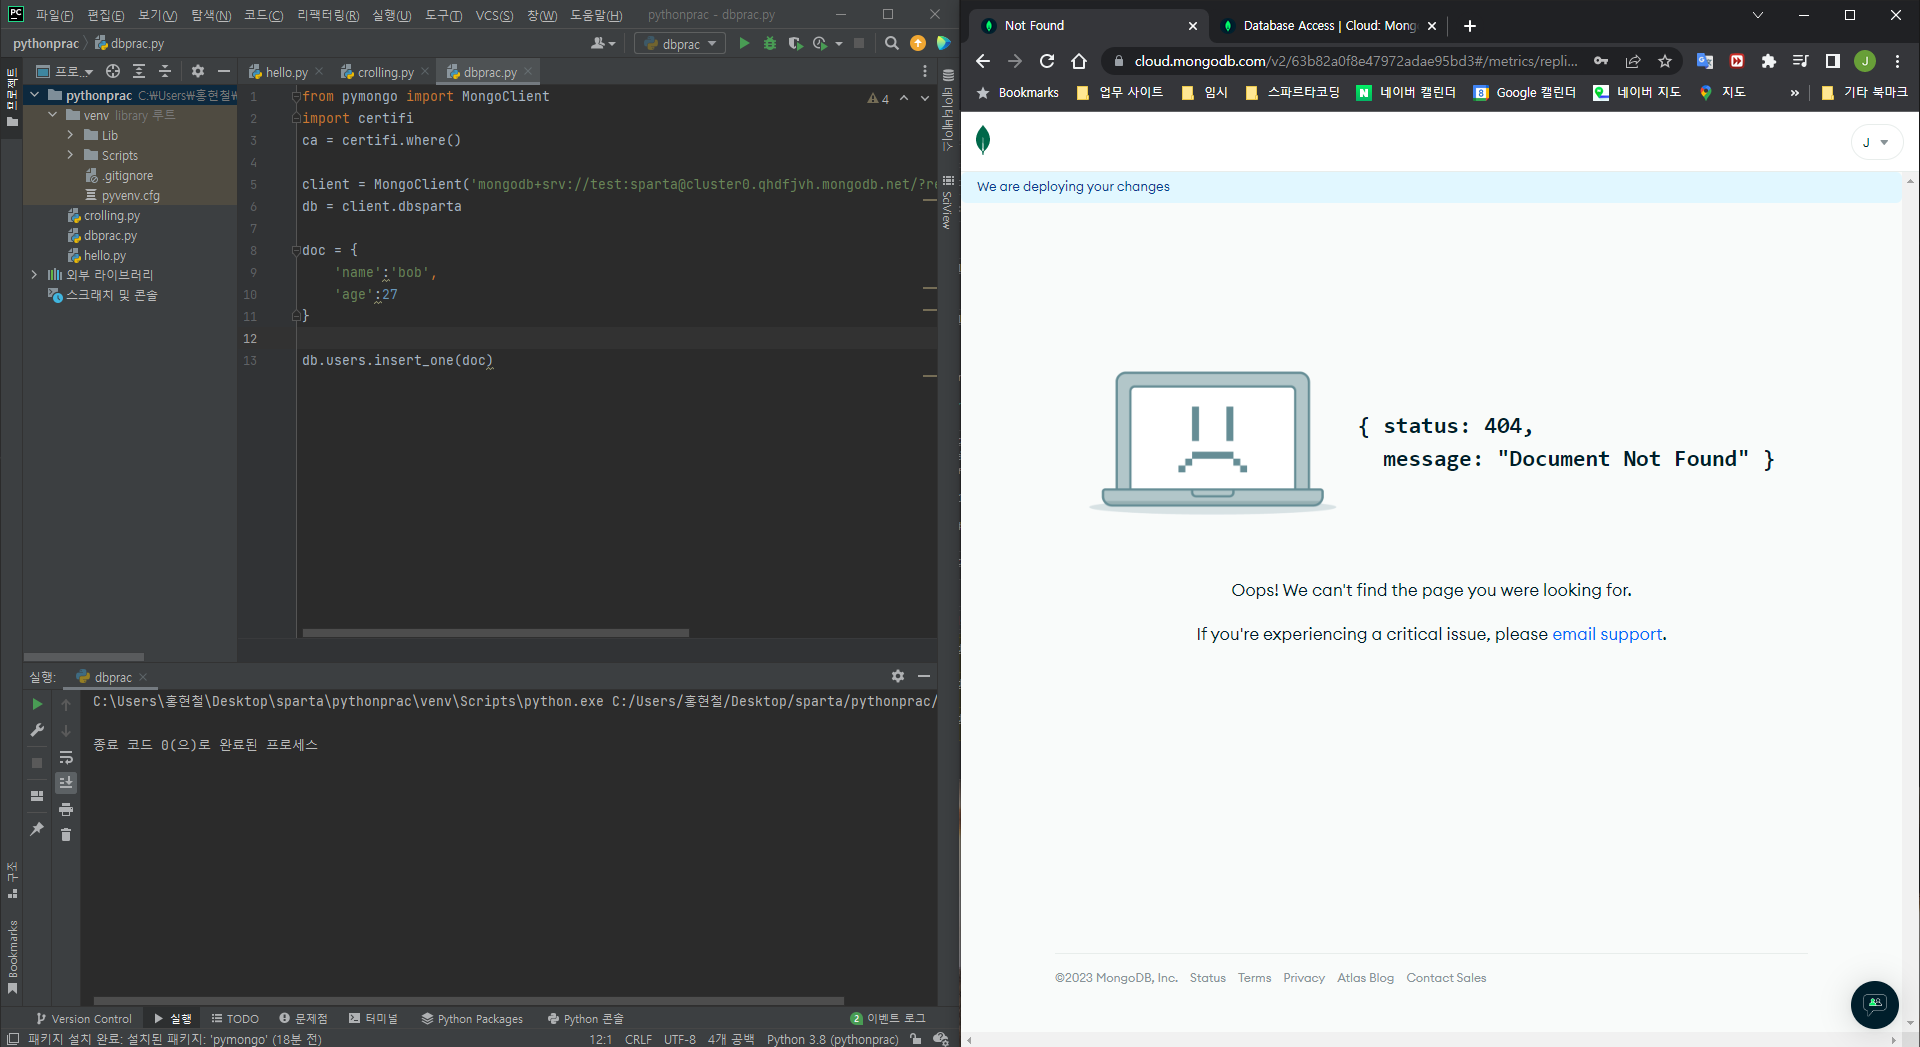Open the Contact Sales footer link
Screen dimensions: 1920x1047
(1446, 978)
